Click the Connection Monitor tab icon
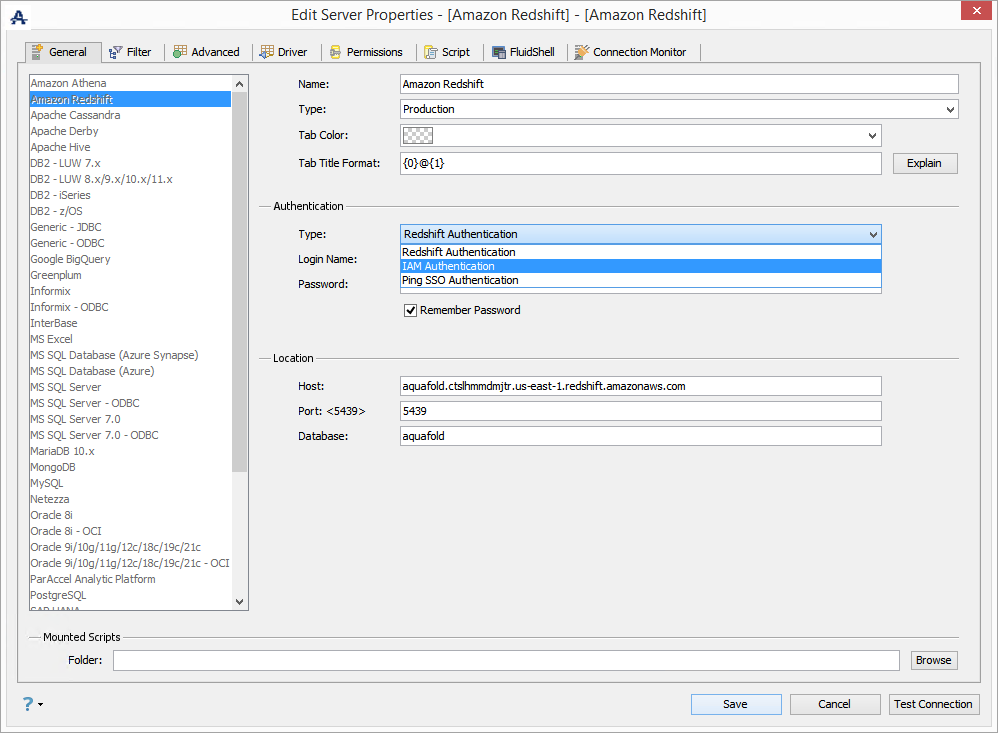This screenshot has width=998, height=733. click(x=582, y=52)
